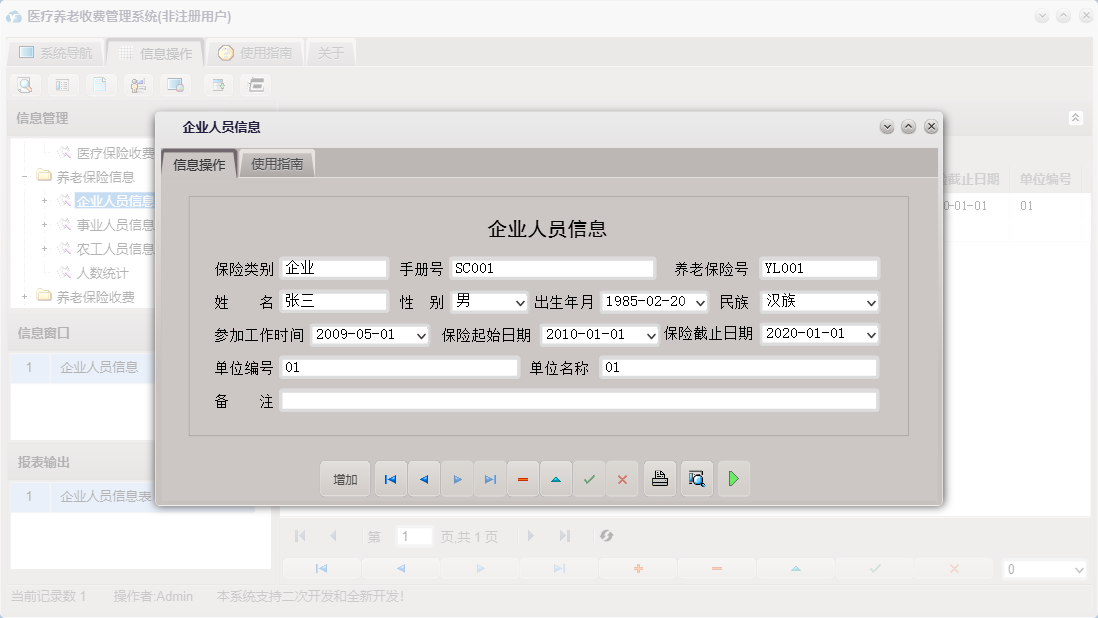The height and width of the screenshot is (618, 1098).
Task: Confirm changes with green check icon
Action: (589, 478)
